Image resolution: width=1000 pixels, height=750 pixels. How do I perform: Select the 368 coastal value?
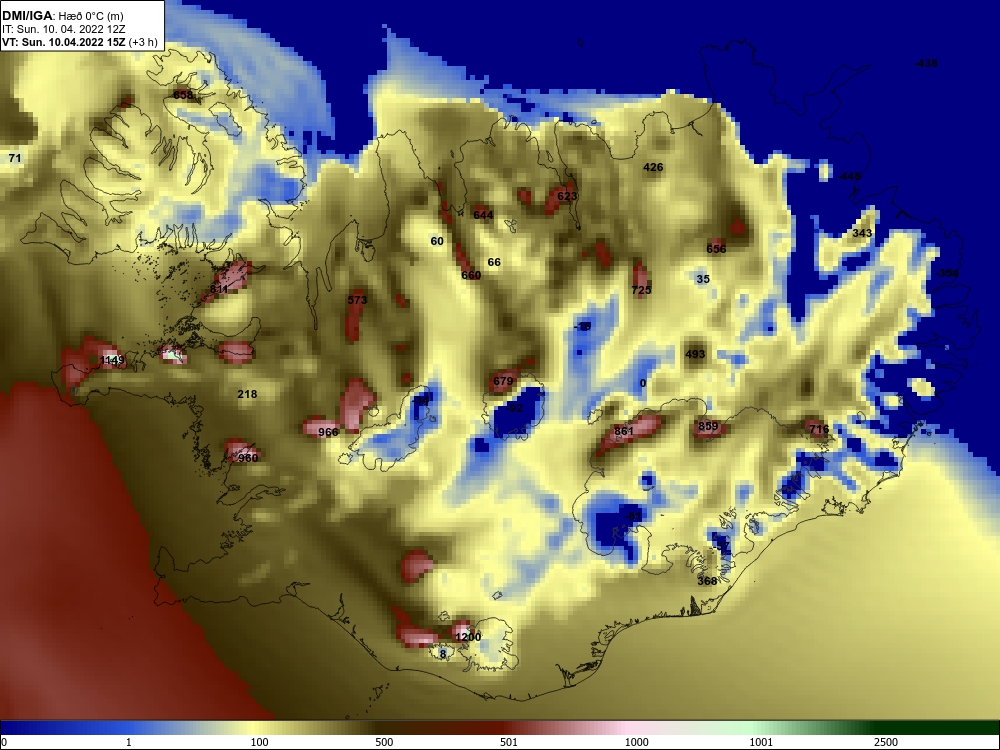pyautogui.click(x=707, y=581)
